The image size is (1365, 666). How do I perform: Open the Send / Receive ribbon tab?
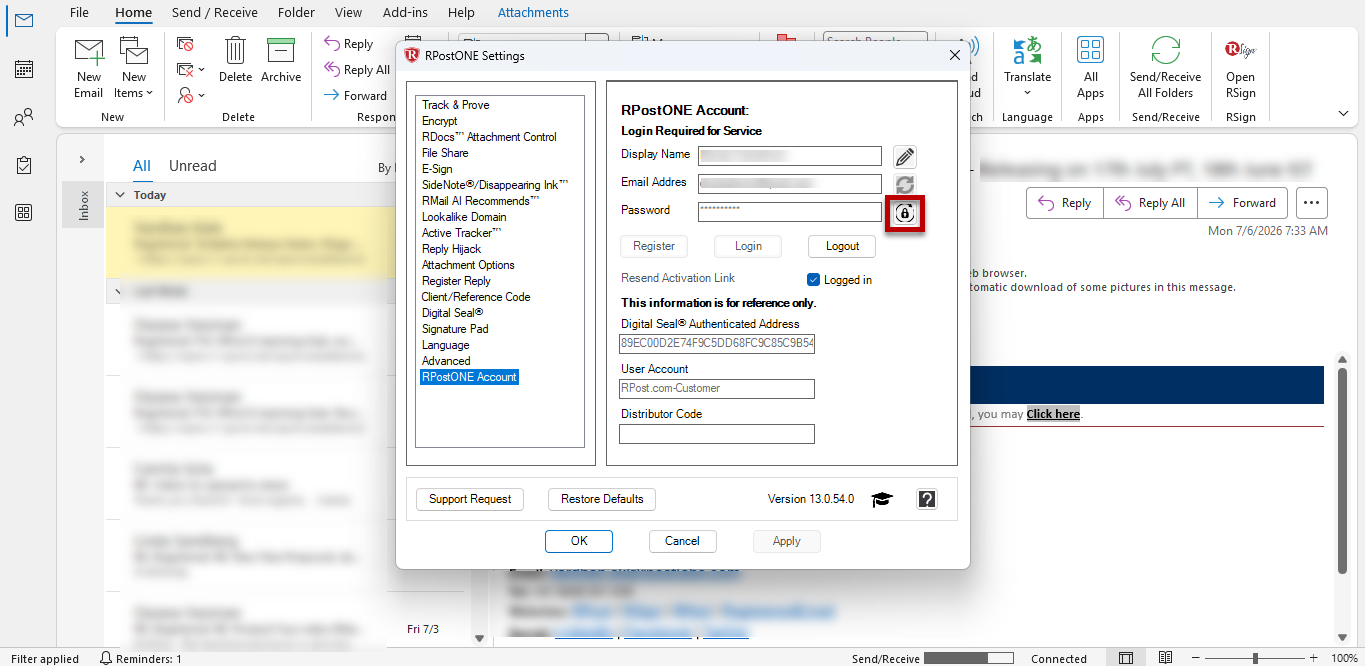[x=215, y=13]
